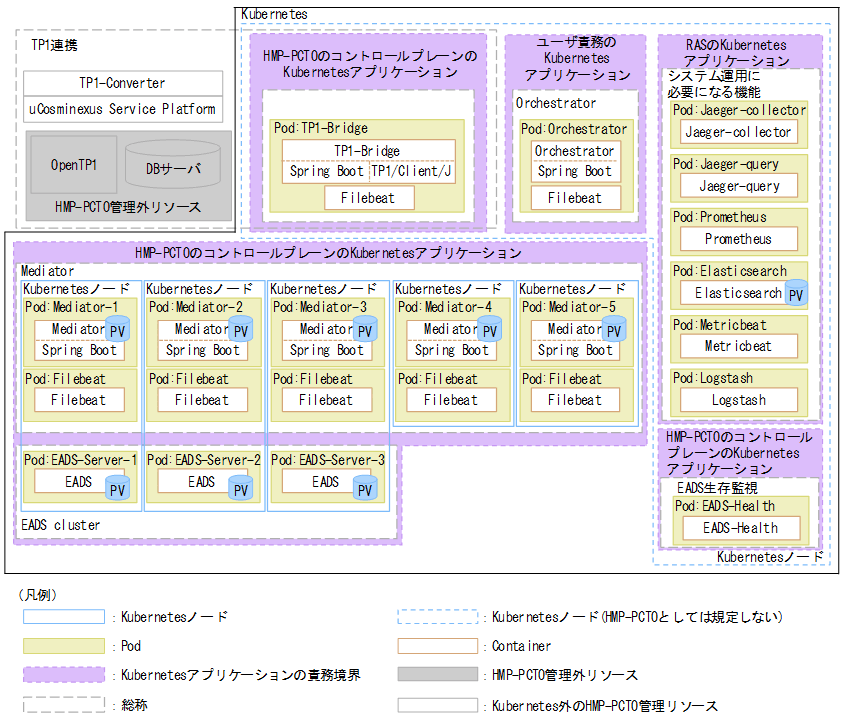
Task: Select the PV icon on Mediator-1
Action: point(117,329)
